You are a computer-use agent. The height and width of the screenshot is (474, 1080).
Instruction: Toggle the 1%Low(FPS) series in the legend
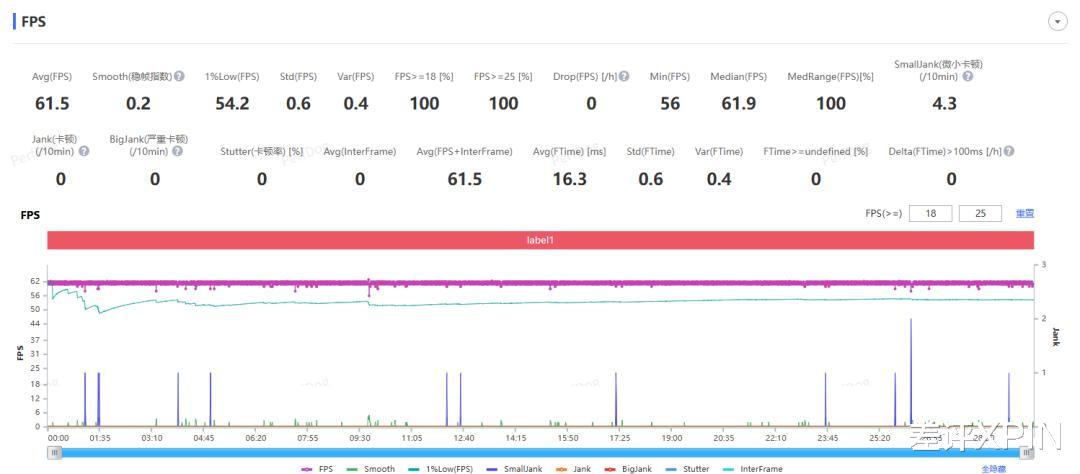[440, 469]
